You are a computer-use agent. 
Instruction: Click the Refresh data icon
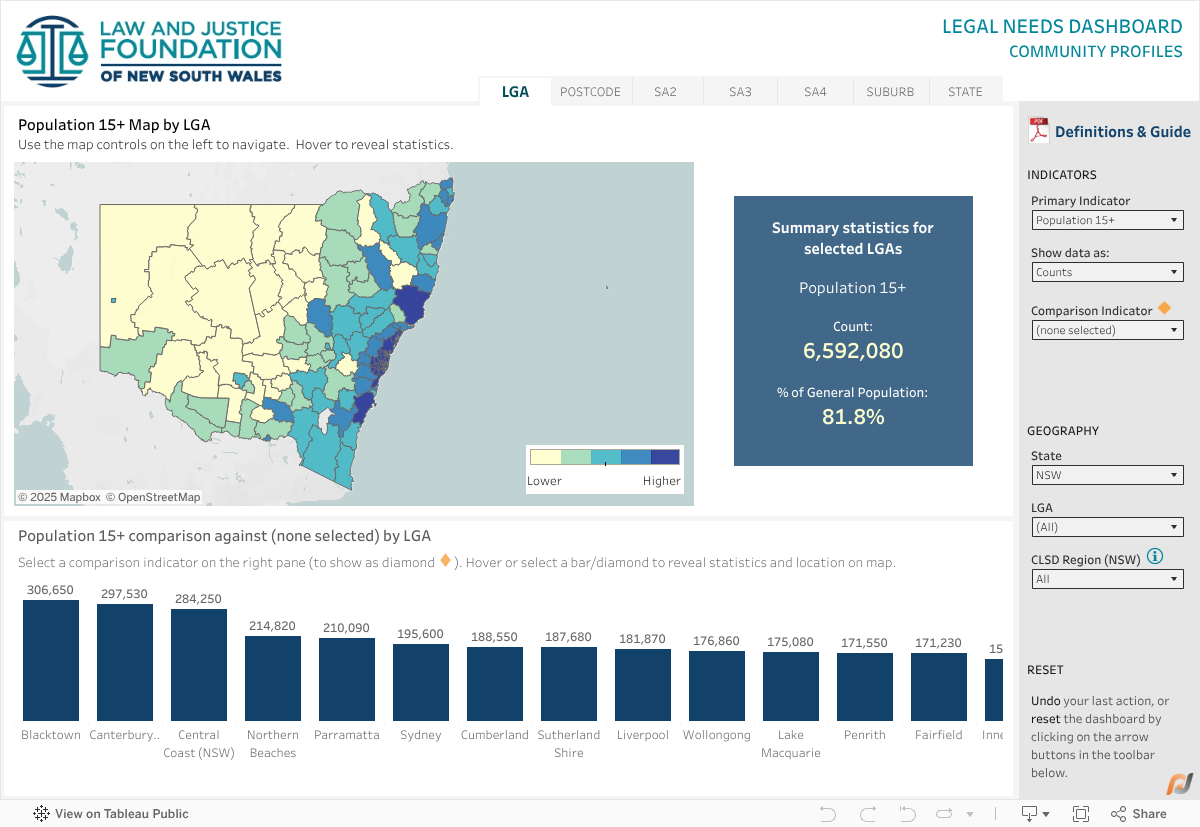(944, 813)
